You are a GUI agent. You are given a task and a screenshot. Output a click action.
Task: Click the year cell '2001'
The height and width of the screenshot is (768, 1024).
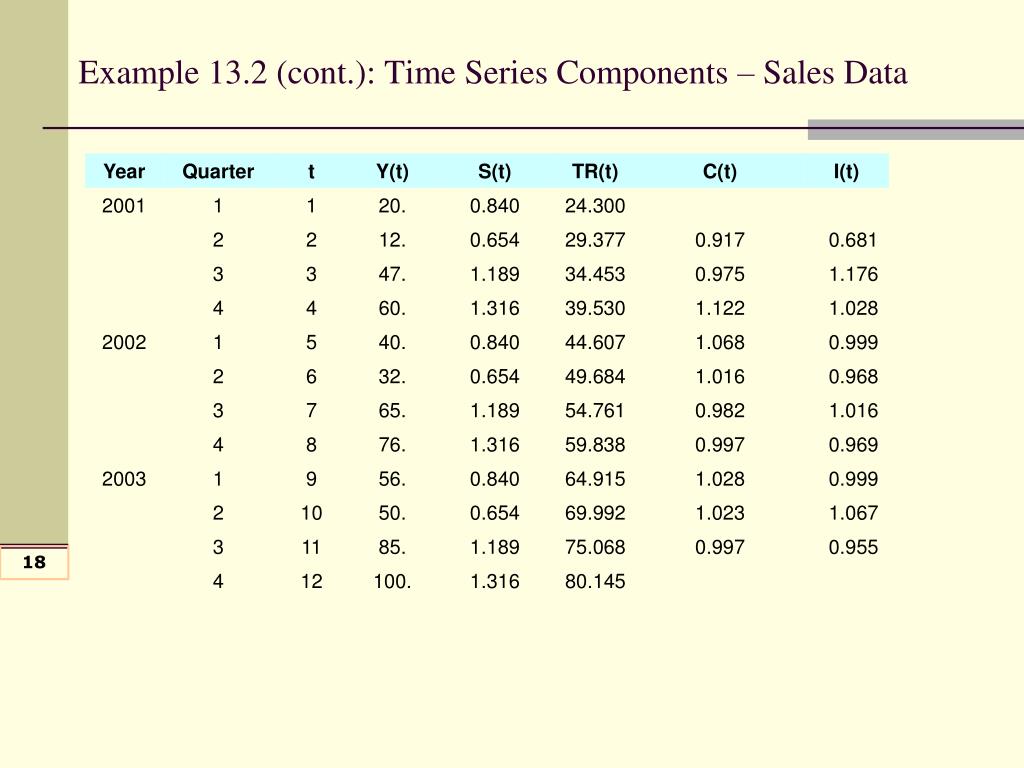123,206
